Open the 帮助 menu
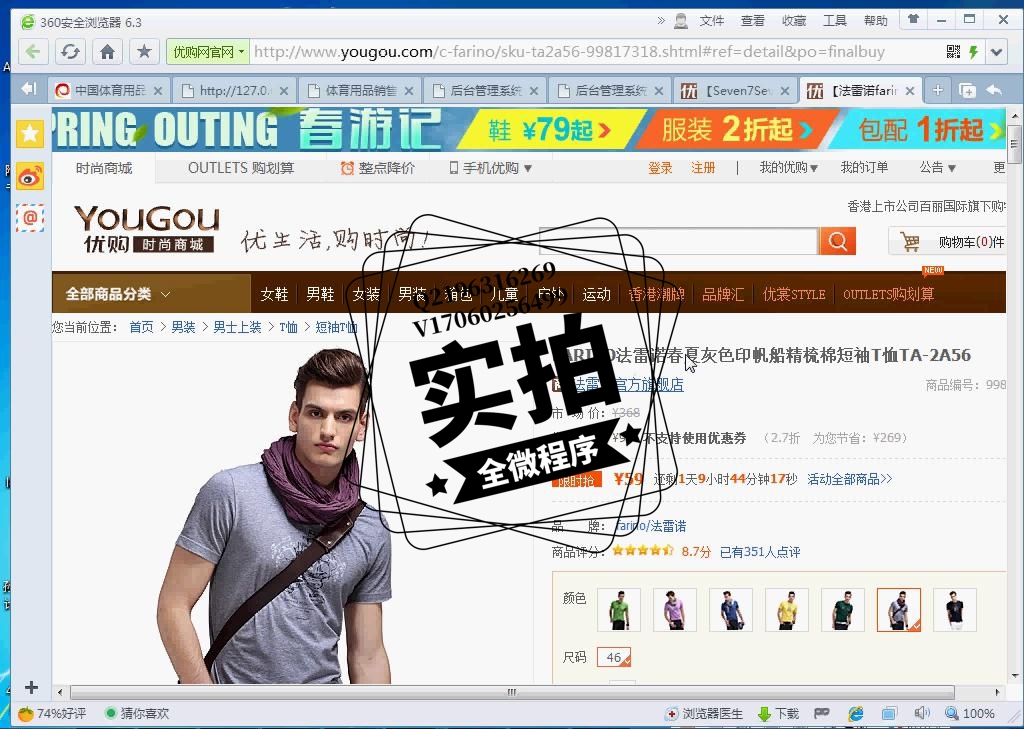The width and height of the screenshot is (1024, 729). coord(876,21)
